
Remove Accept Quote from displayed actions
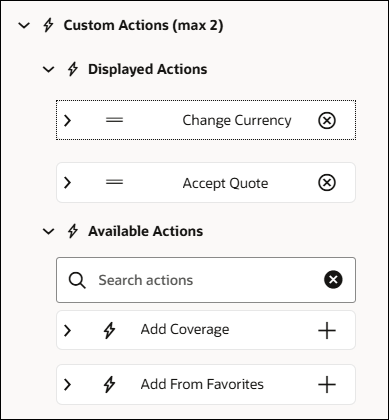tap(327, 183)
